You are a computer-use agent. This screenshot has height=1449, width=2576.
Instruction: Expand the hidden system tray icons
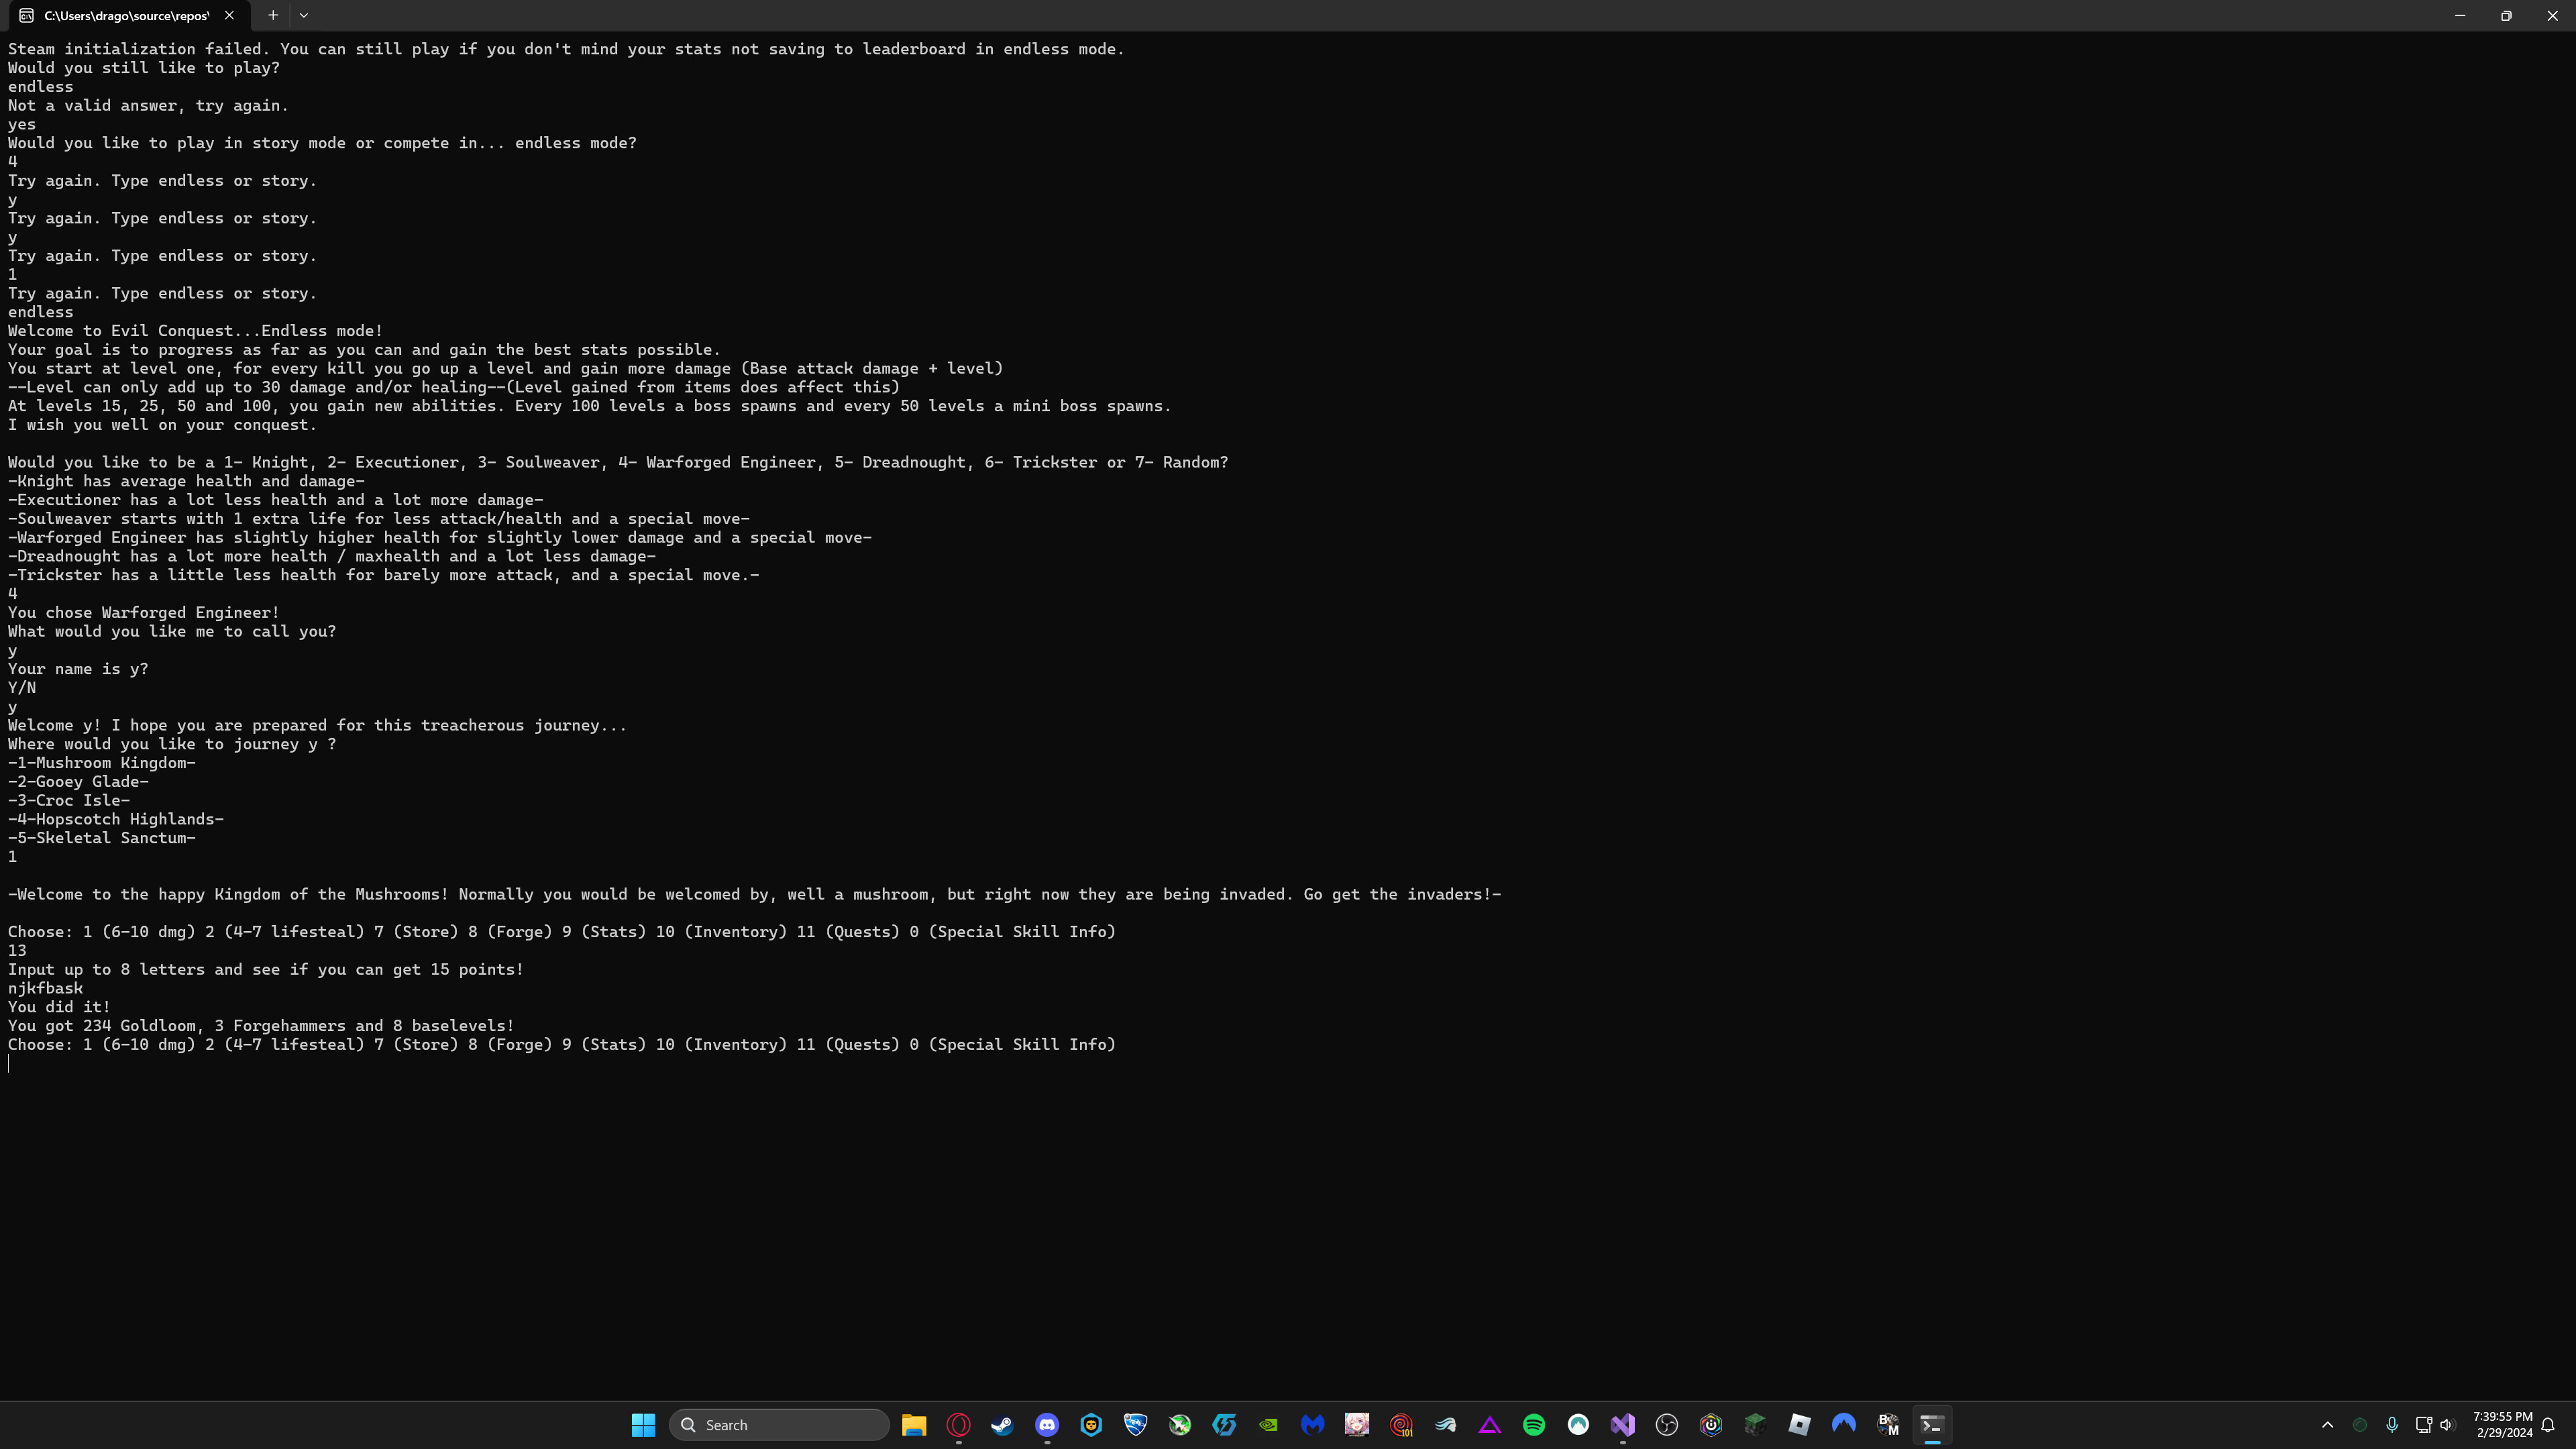point(2327,1425)
